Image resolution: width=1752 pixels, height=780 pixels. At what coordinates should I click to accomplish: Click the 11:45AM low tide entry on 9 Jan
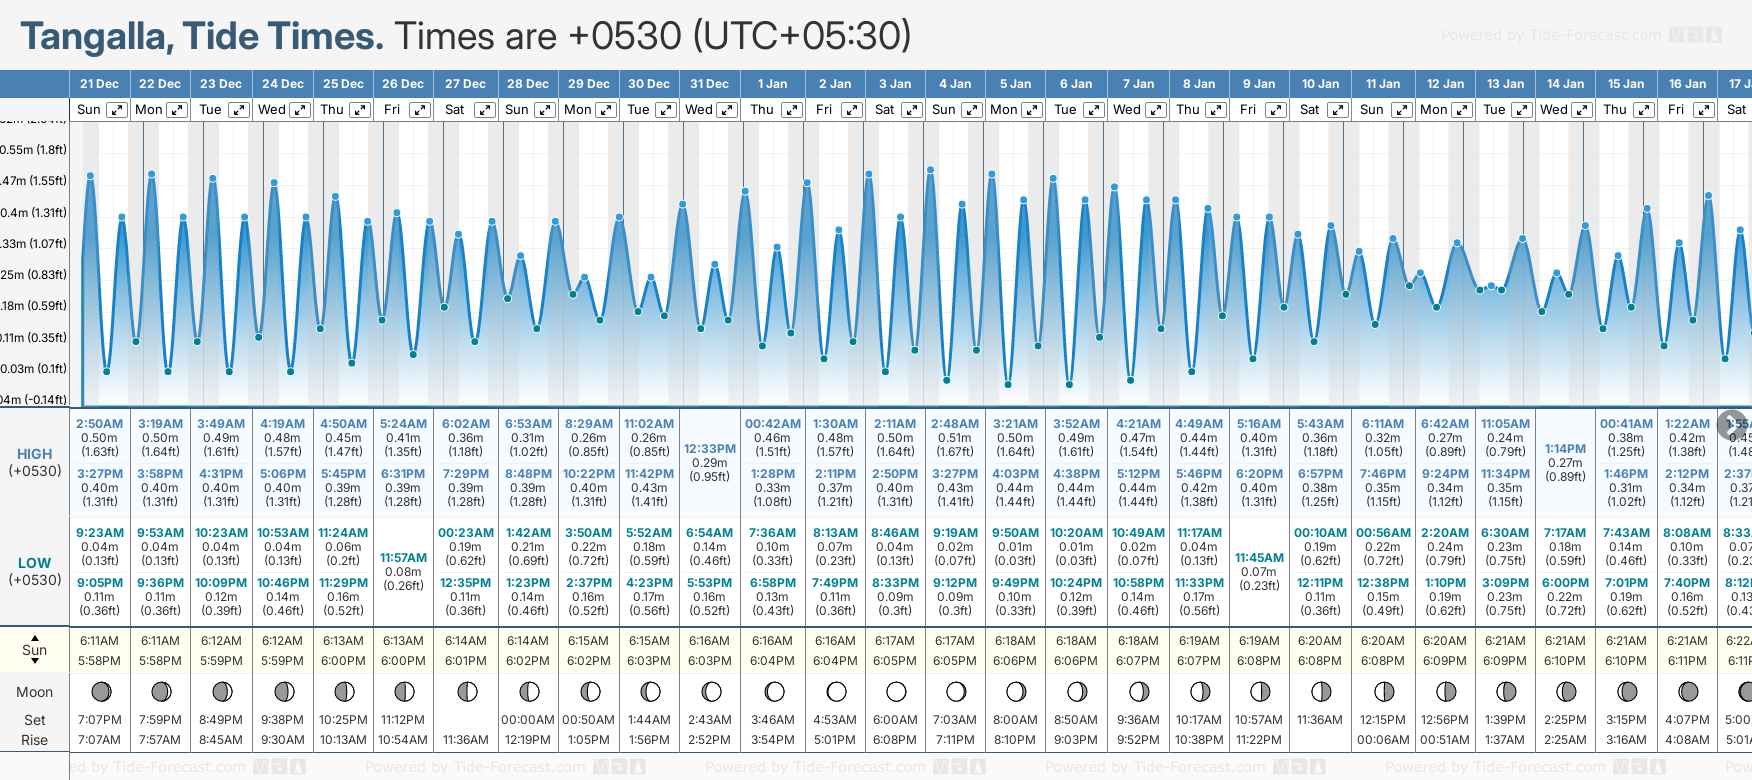pos(1259,558)
